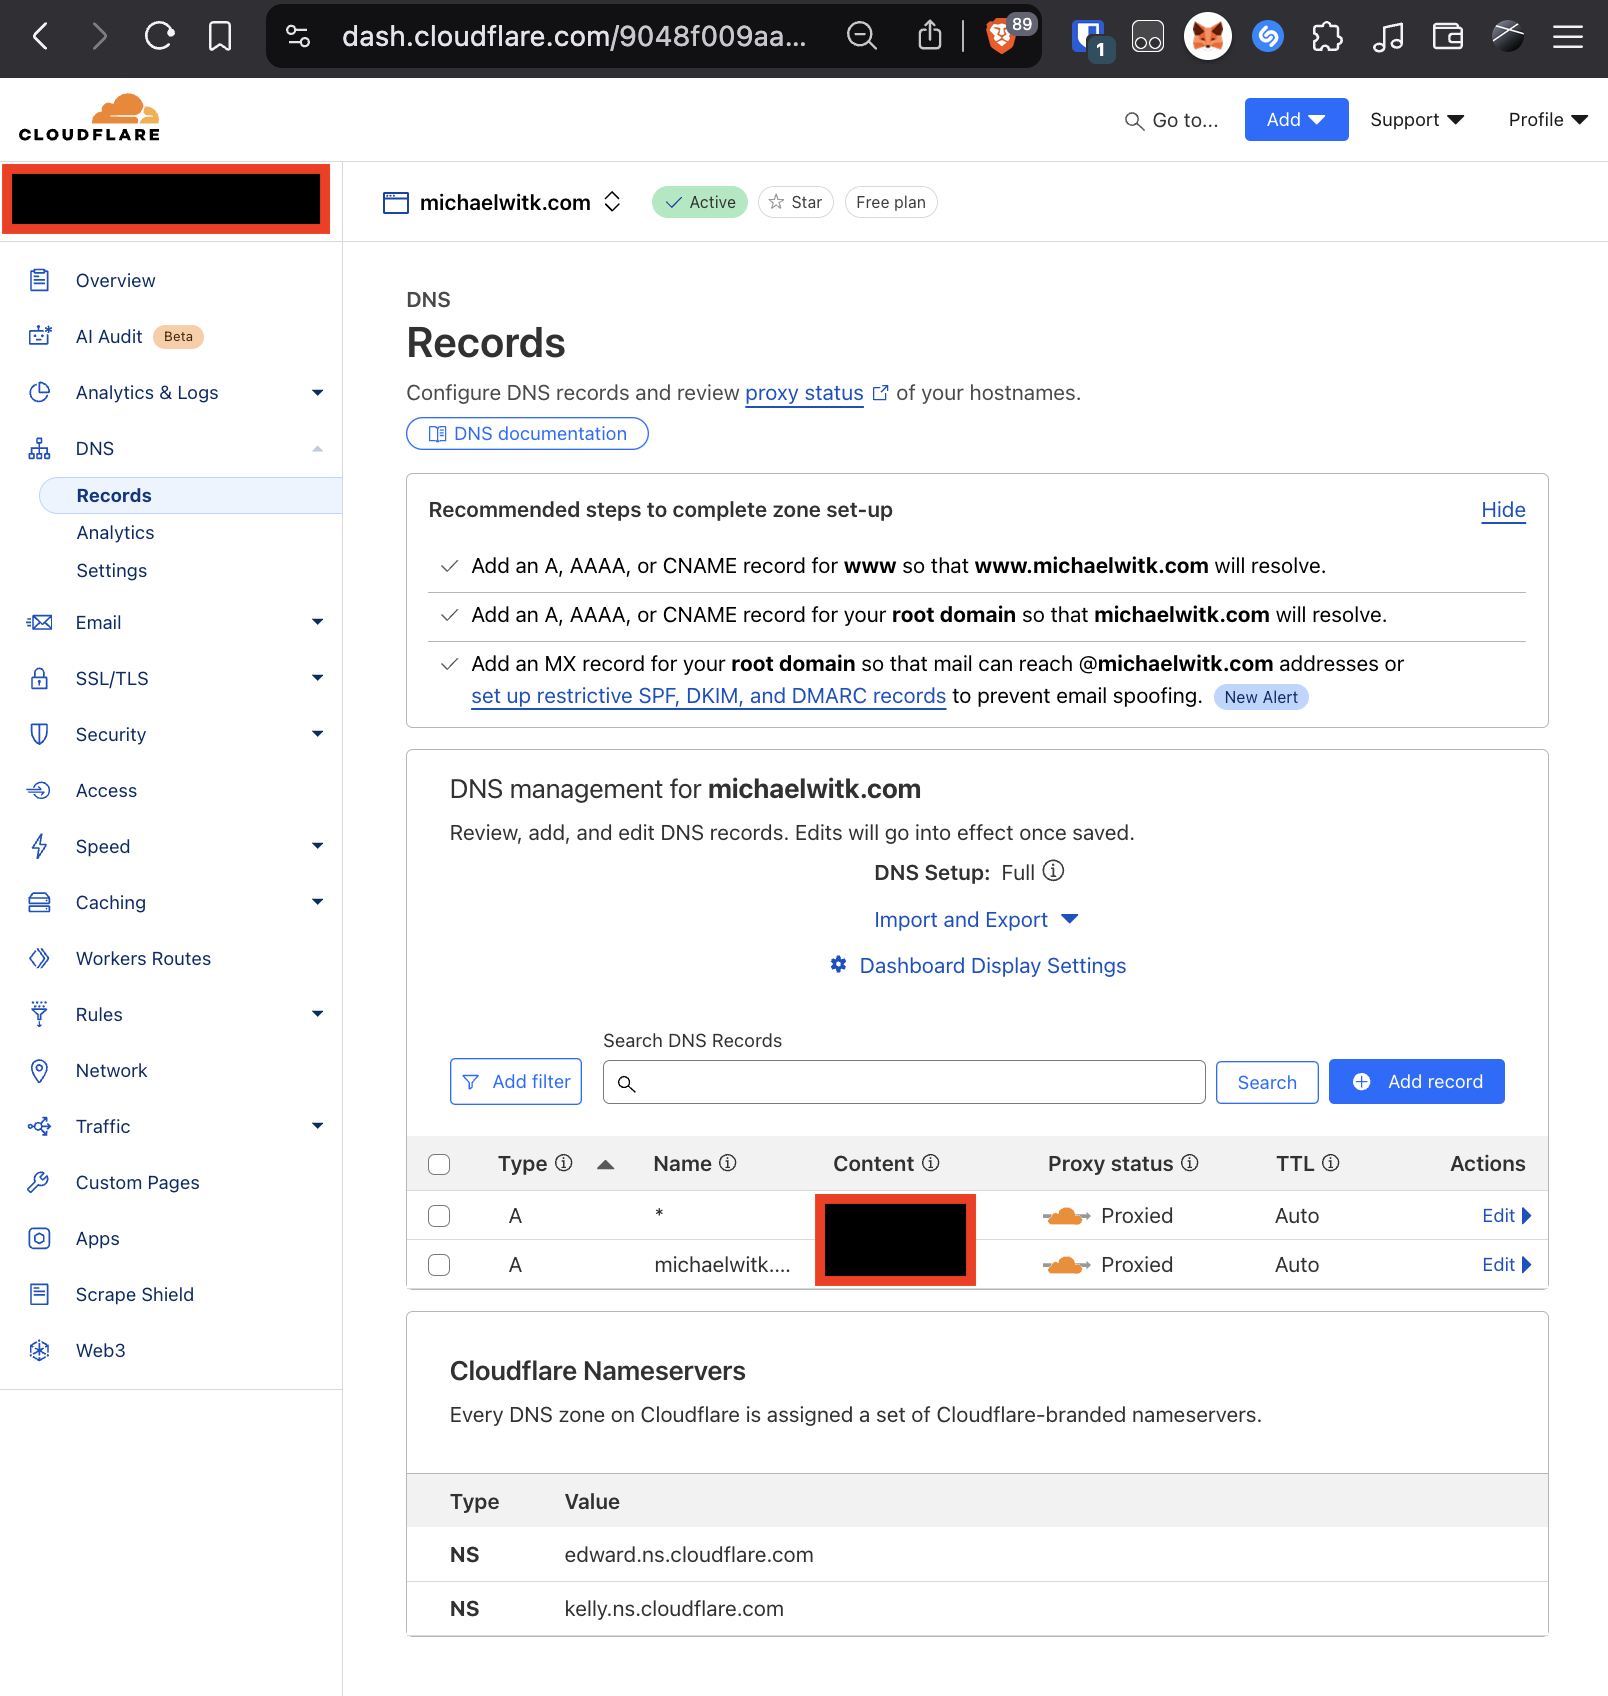Click the gear icon for Dashboard Display Settings
The height and width of the screenshot is (1696, 1608).
click(x=838, y=965)
